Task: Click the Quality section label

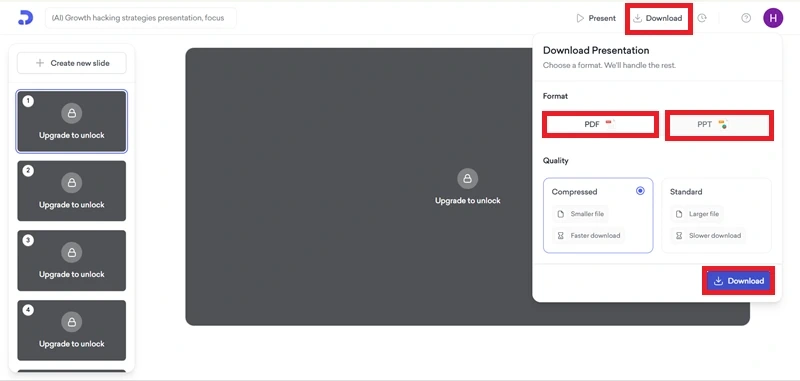Action: click(556, 161)
